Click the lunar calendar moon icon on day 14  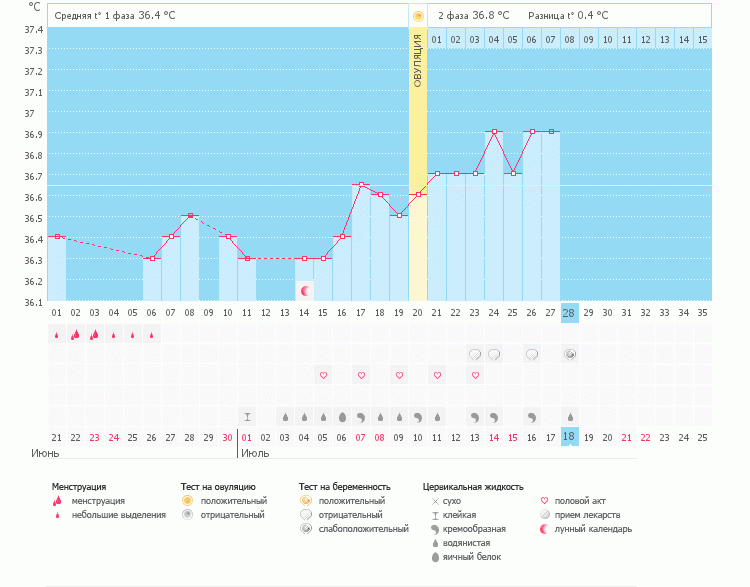click(305, 291)
